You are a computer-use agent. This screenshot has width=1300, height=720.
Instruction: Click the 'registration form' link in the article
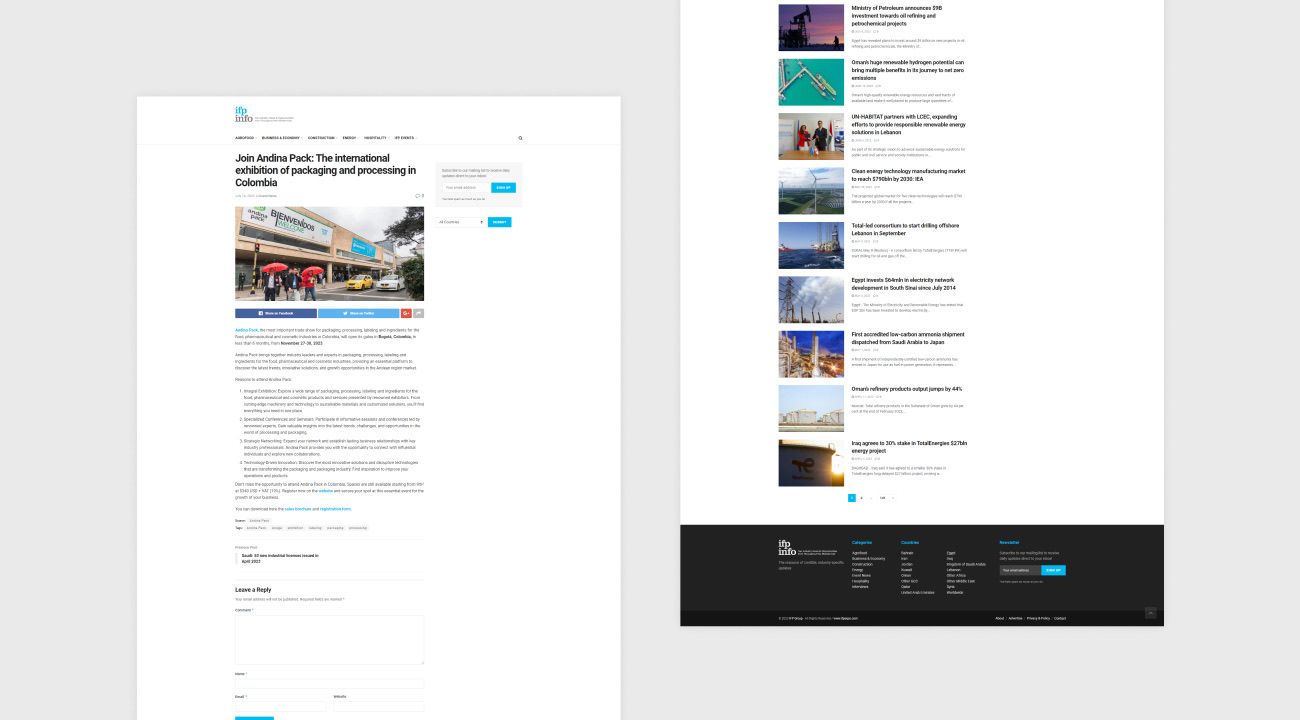pyautogui.click(x=335, y=509)
